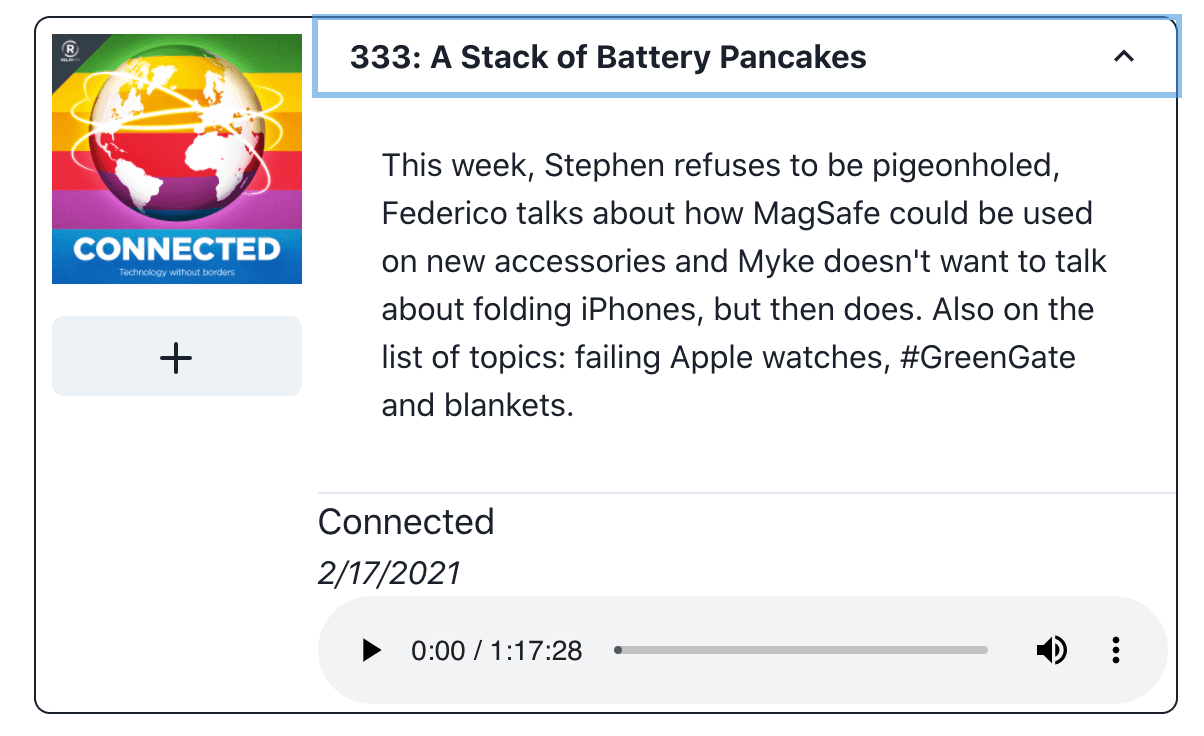Screen dimensions: 1204x736
Task: Click the Connected podcast cover artwork
Action: pos(177,159)
